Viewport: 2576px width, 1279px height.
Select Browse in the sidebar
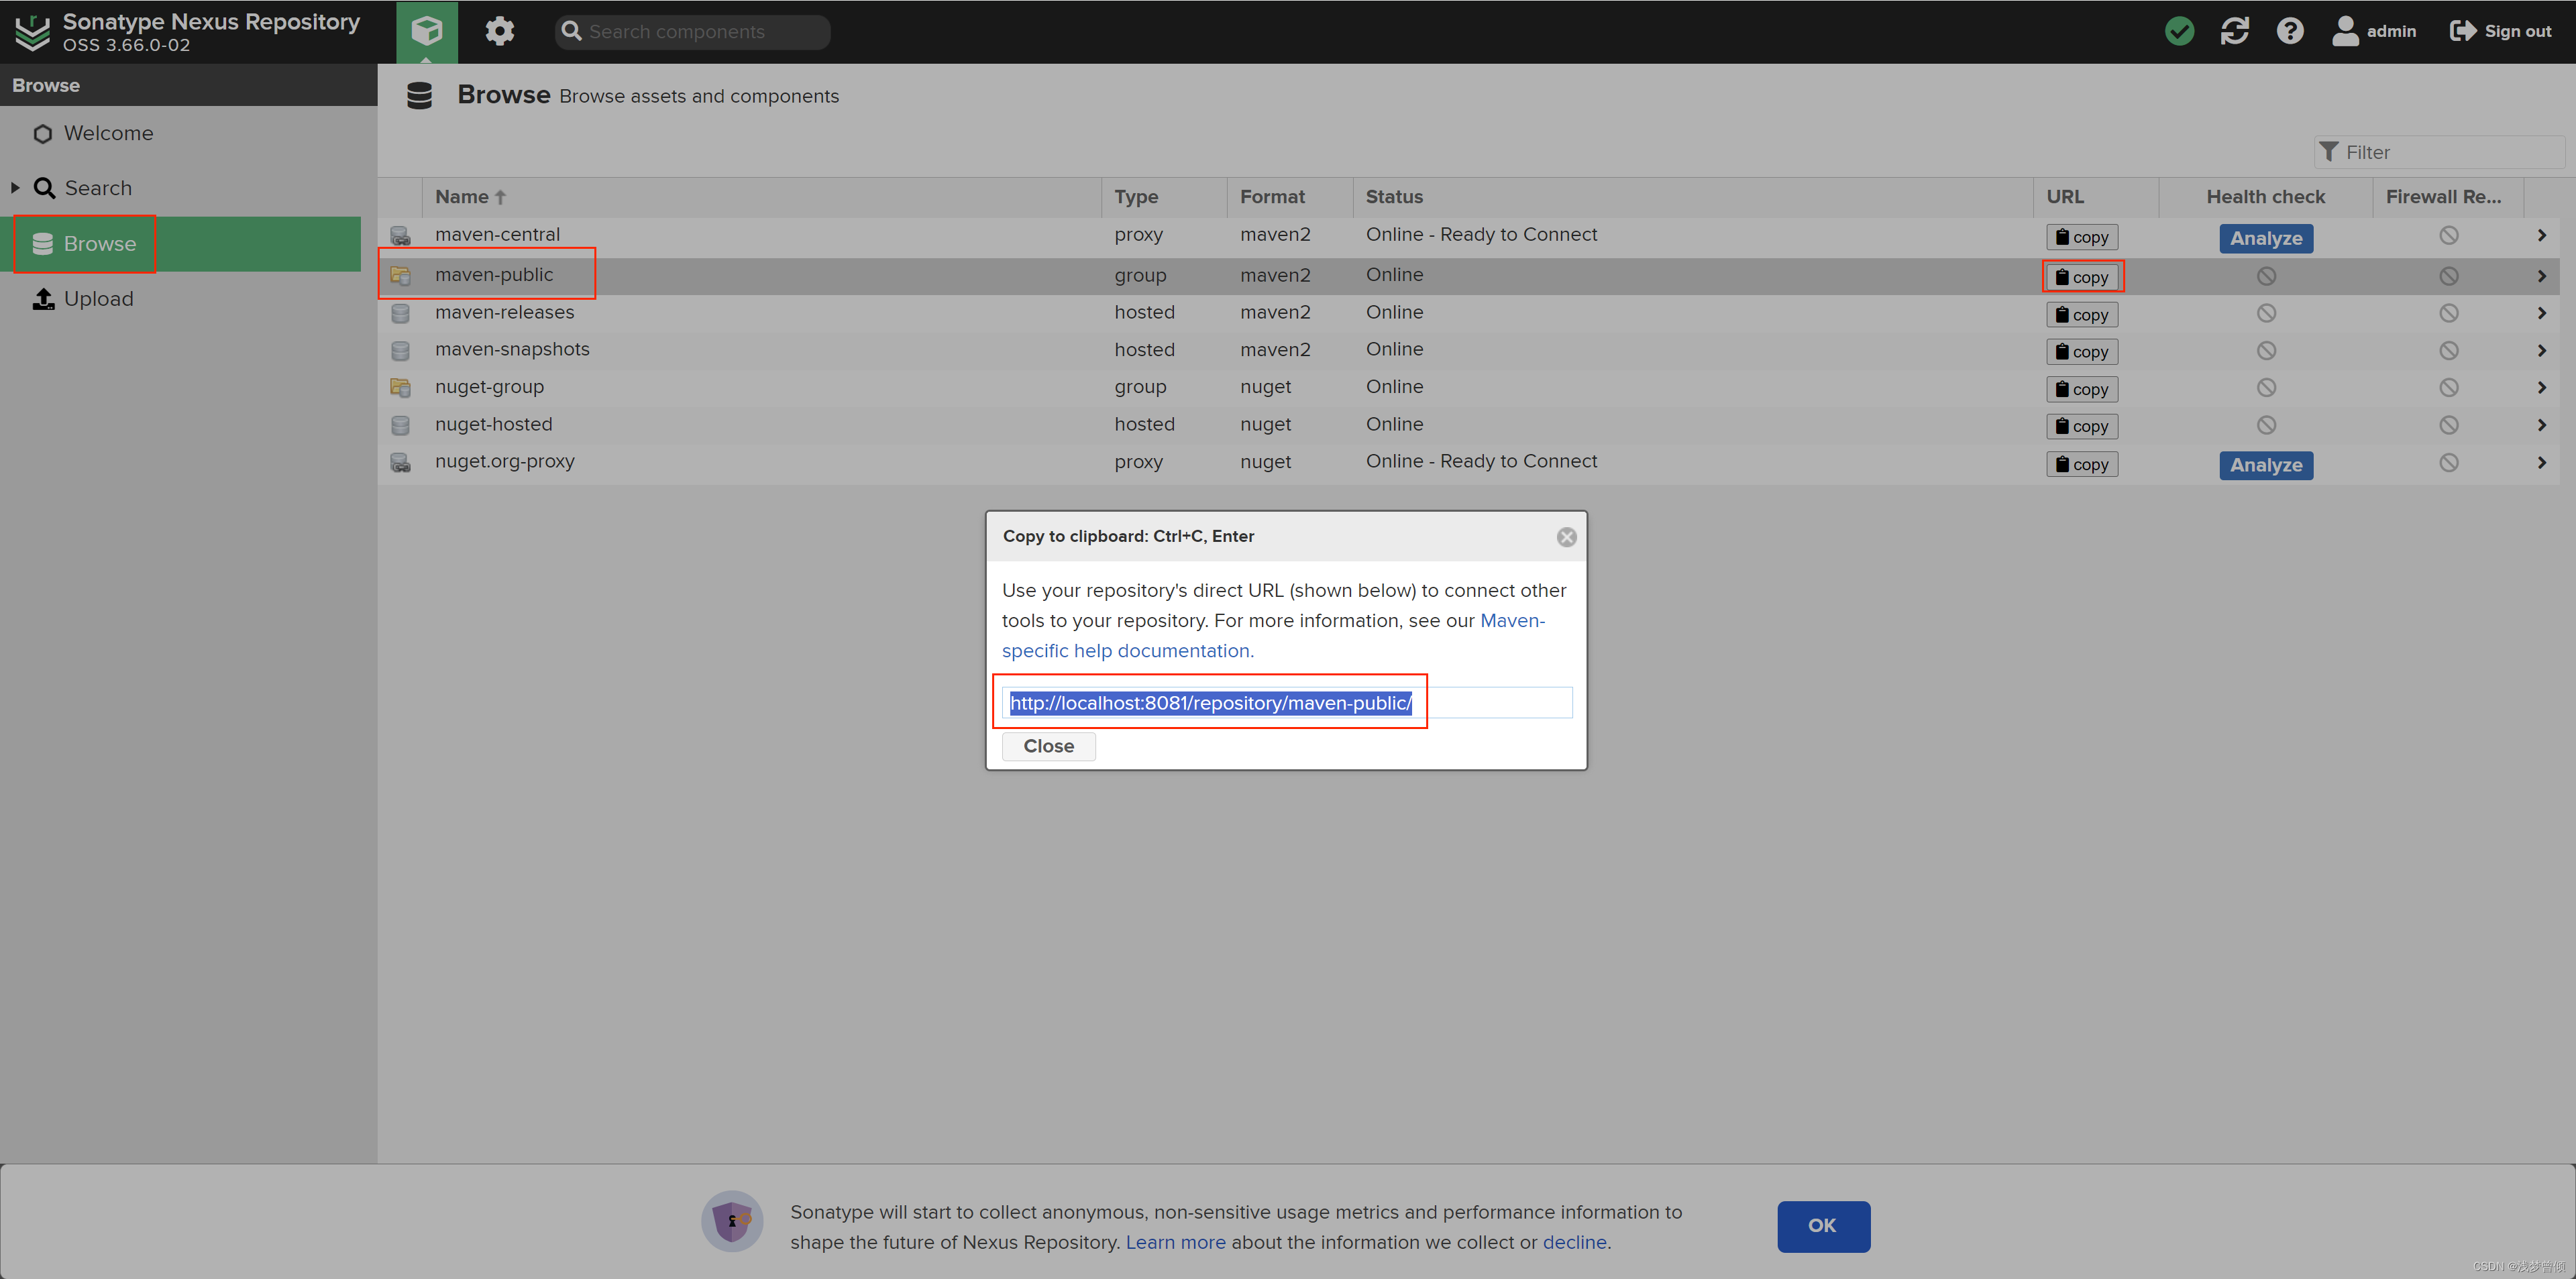pos(180,244)
